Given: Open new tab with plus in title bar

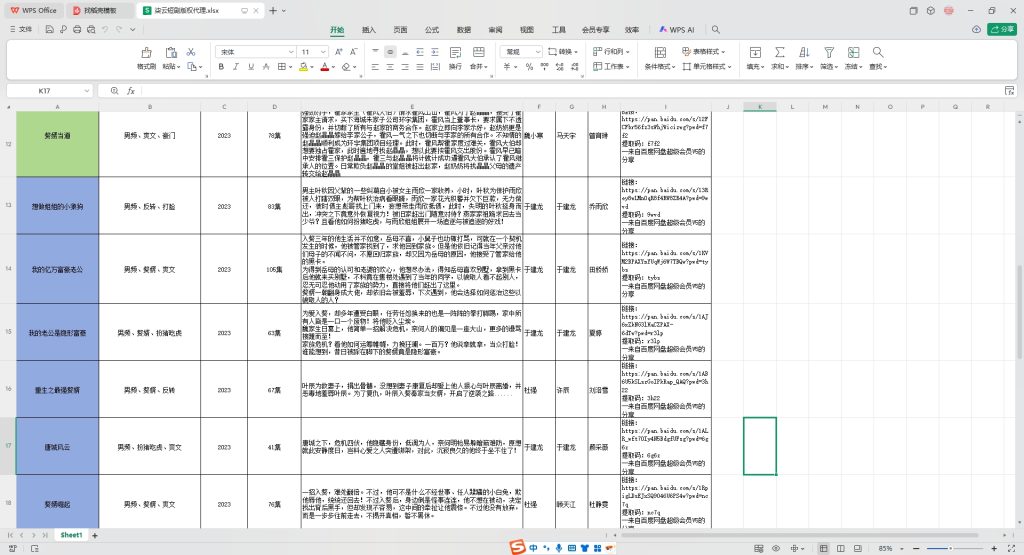Looking at the screenshot, I should (x=273, y=10).
